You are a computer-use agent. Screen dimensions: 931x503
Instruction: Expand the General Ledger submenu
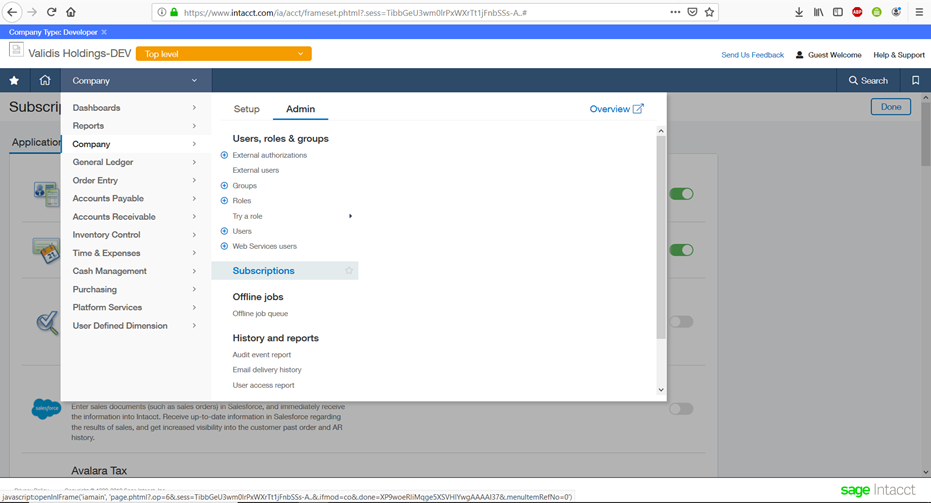point(194,162)
